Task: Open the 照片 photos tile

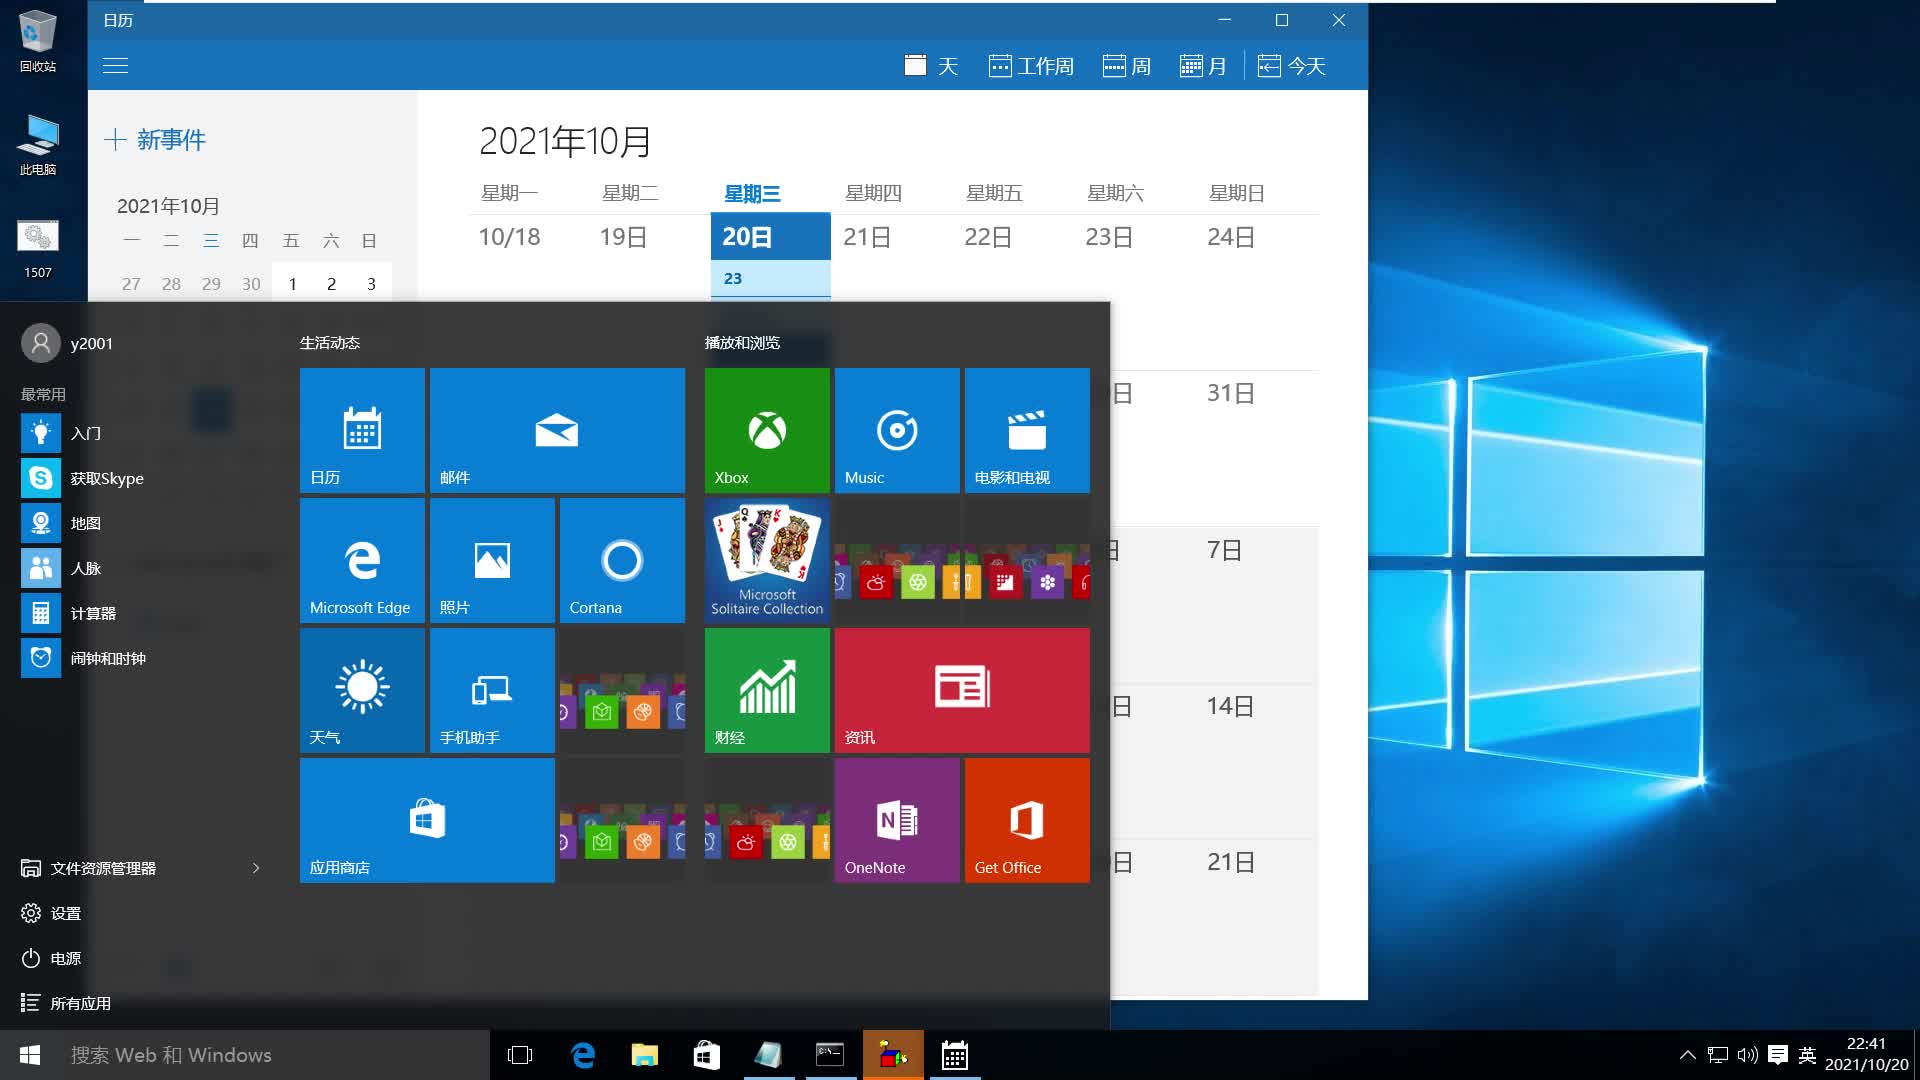Action: [x=492, y=560]
